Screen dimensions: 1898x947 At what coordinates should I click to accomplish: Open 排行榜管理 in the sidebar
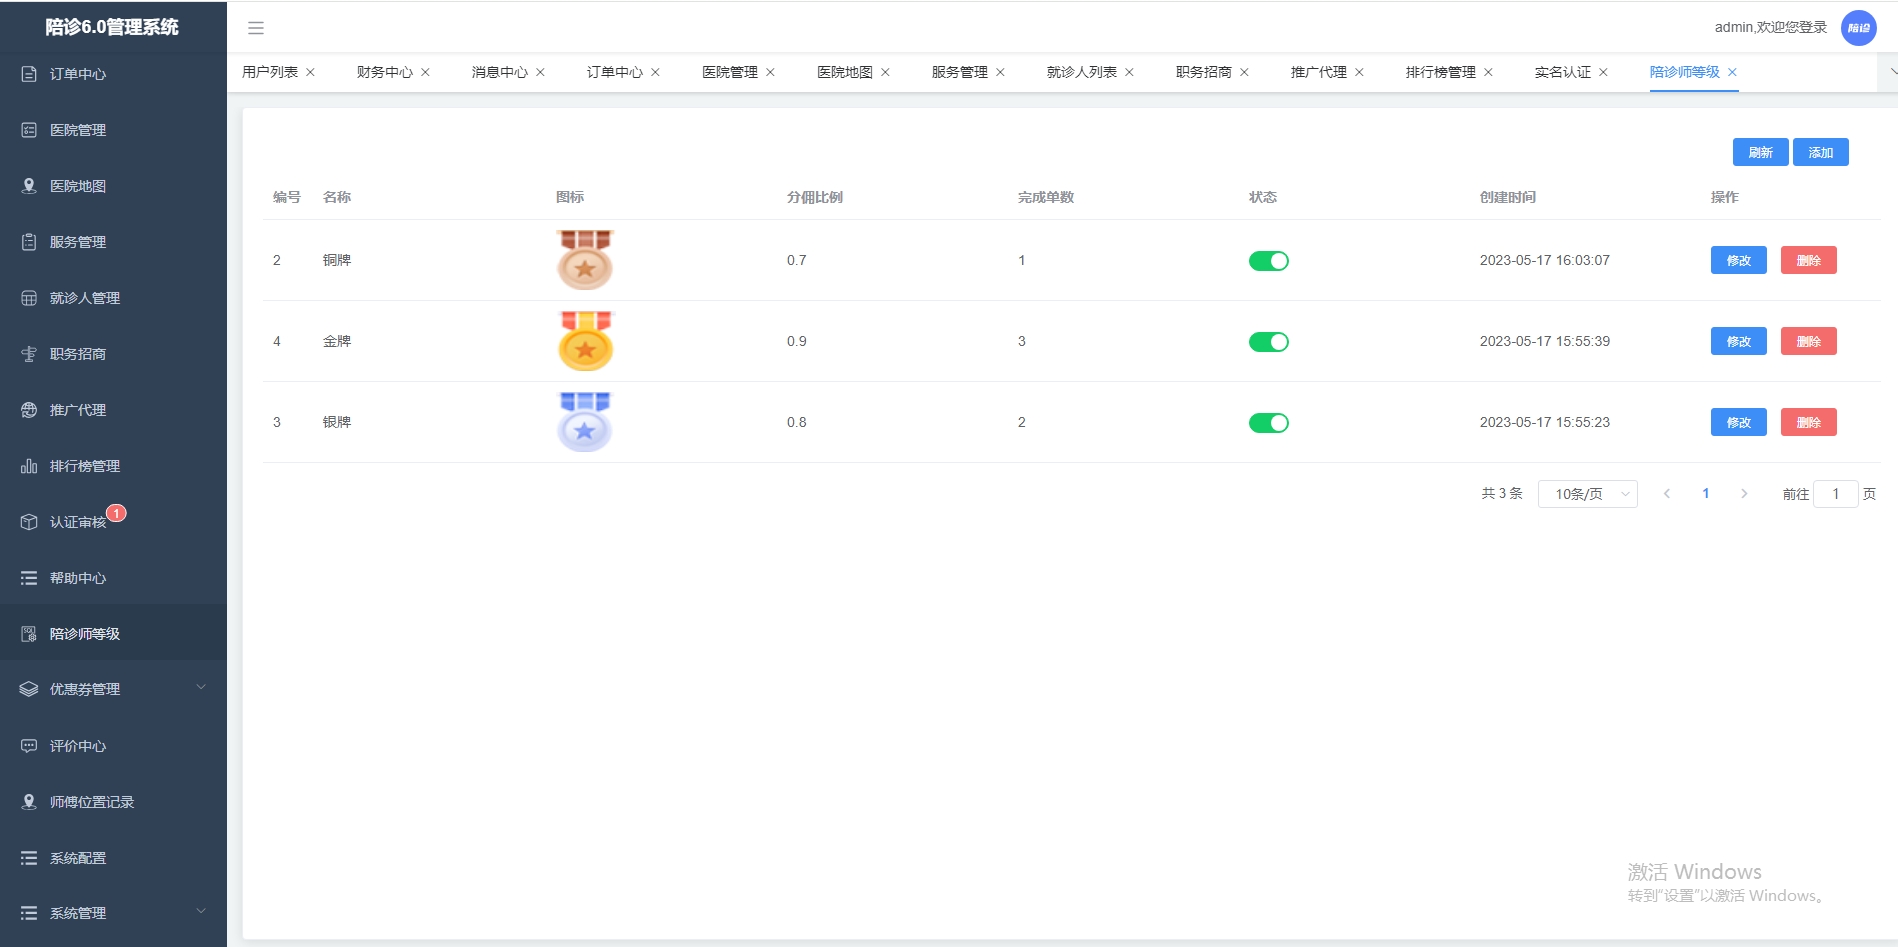point(113,466)
